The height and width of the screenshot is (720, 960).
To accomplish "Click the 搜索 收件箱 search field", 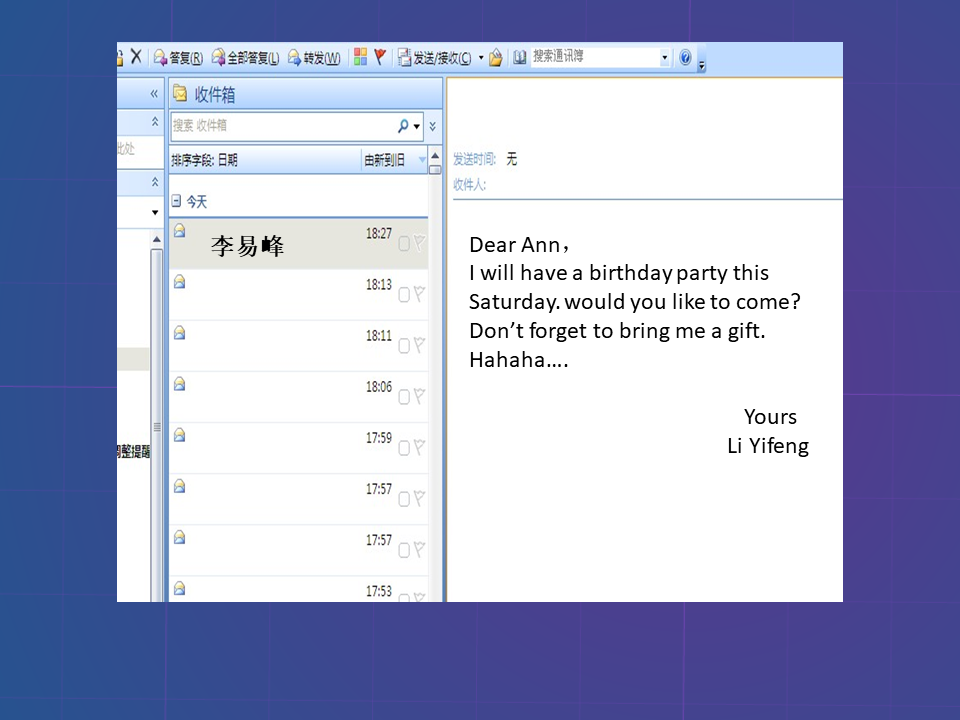I will pyautogui.click(x=280, y=126).
